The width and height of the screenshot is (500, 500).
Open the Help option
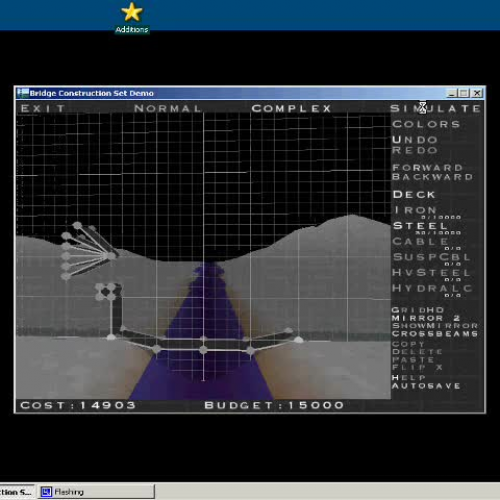(x=409, y=378)
